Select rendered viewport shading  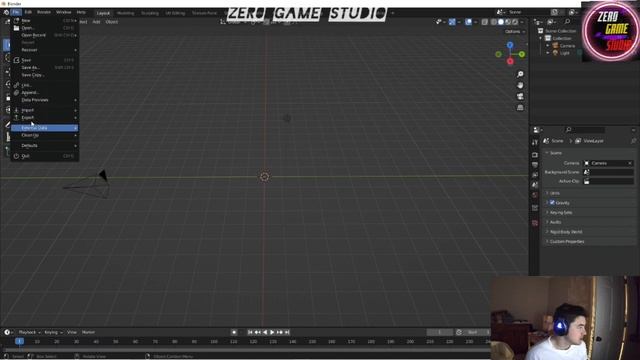[x=515, y=22]
